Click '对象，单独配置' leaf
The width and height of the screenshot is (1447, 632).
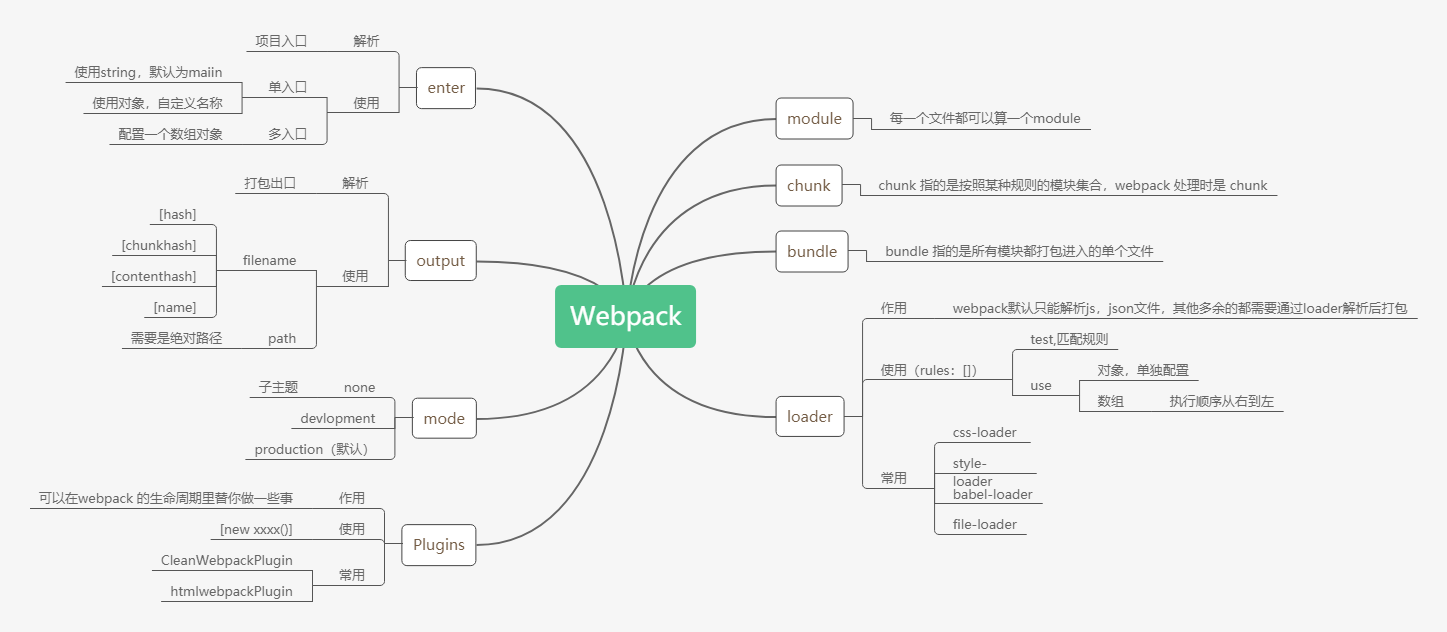1143,370
